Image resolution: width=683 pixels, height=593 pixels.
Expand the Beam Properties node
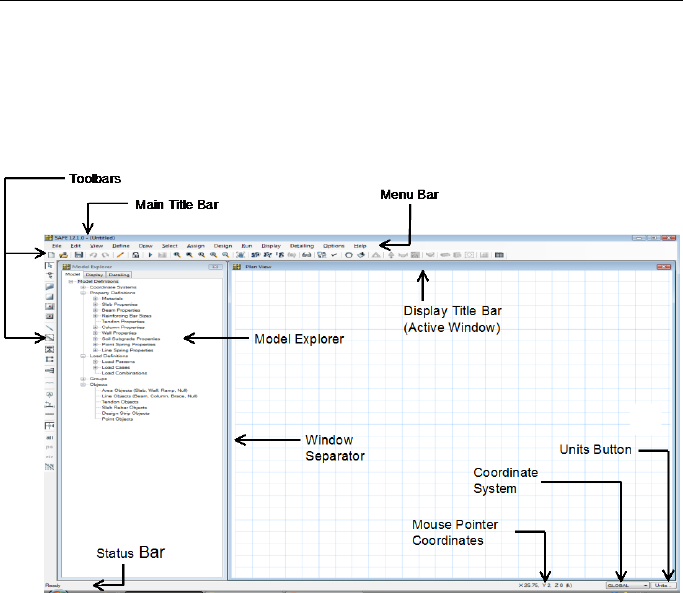(x=95, y=310)
